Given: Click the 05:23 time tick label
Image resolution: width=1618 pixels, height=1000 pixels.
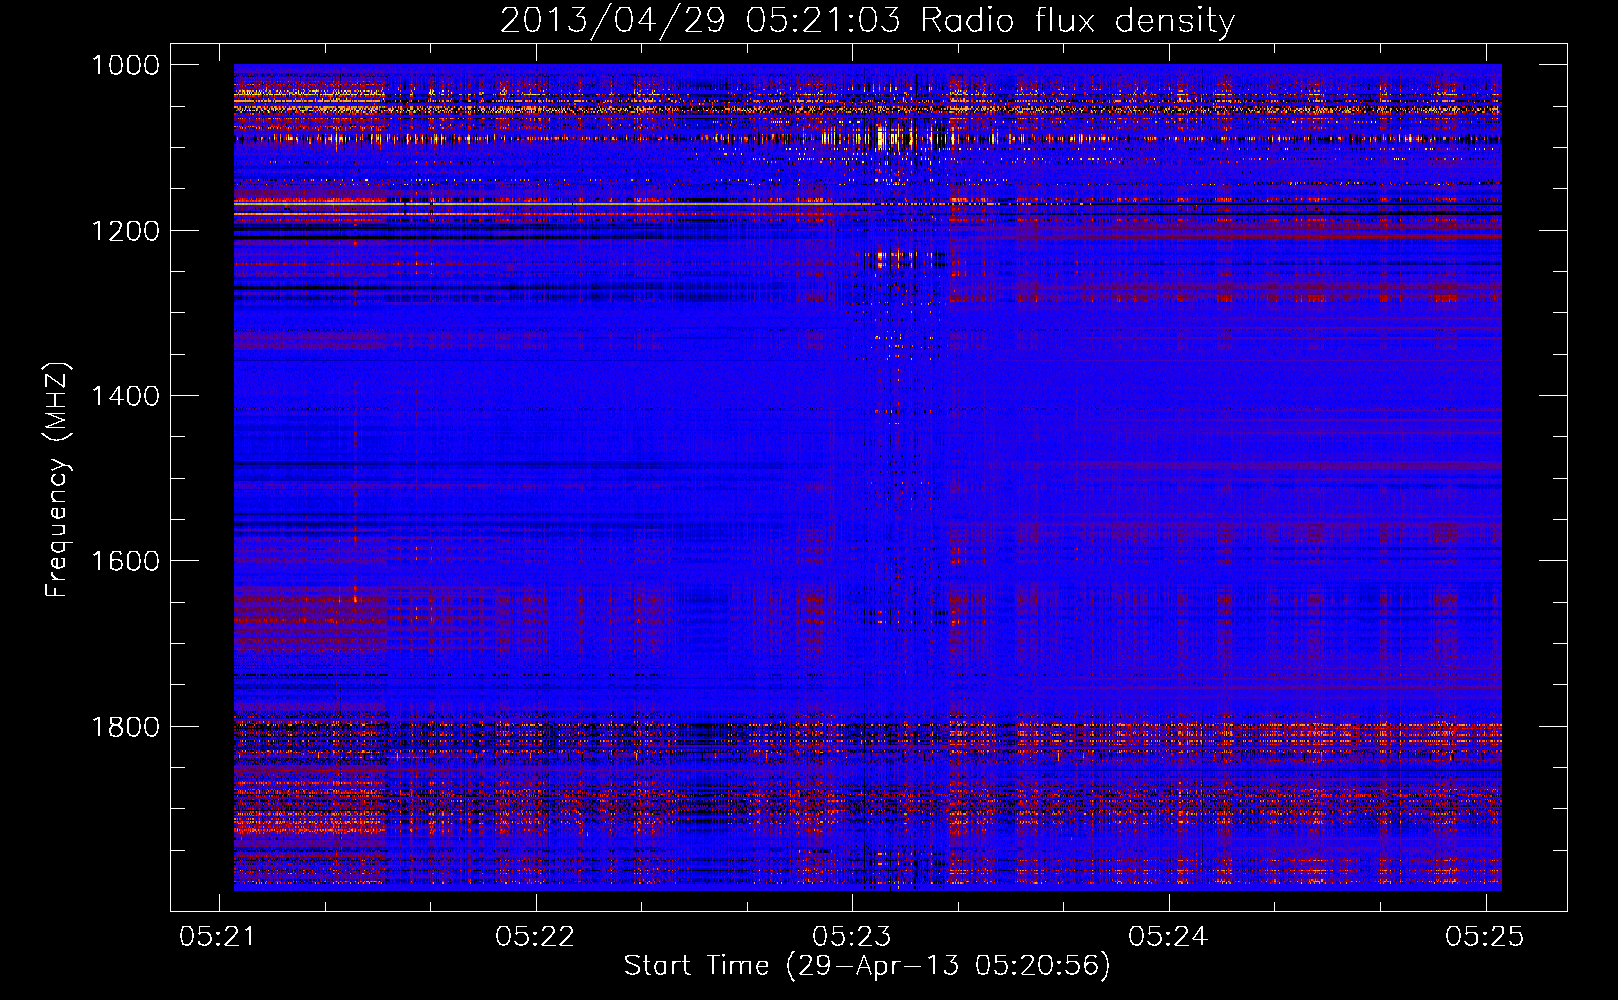Looking at the screenshot, I should (852, 936).
